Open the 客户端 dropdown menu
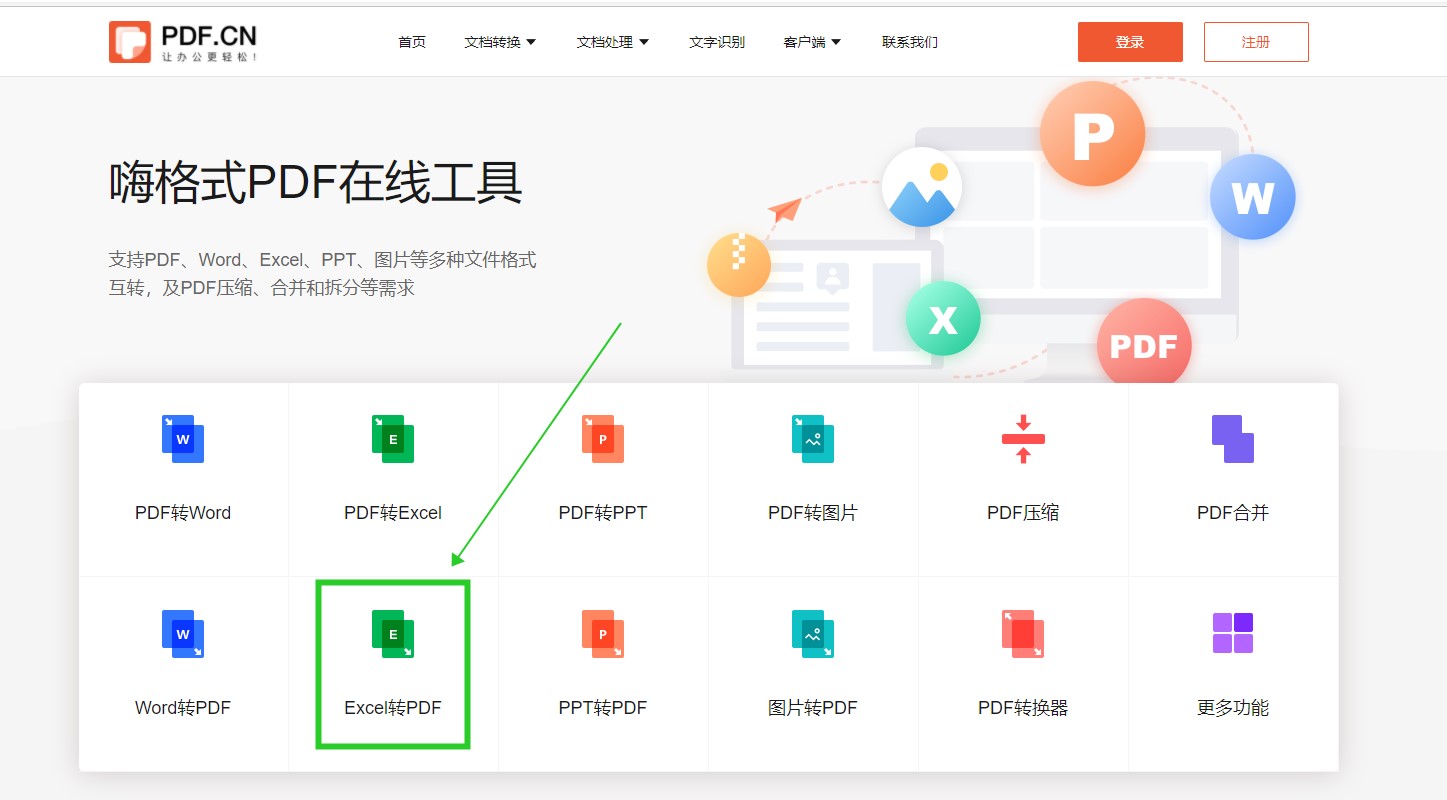This screenshot has height=800, width=1447. coord(811,42)
